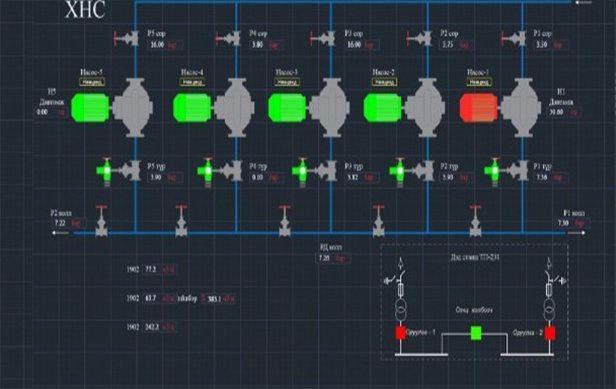Click the H1 motor current value 30.00
Image resolution: width=616 pixels, height=389 pixels.
coord(556,112)
